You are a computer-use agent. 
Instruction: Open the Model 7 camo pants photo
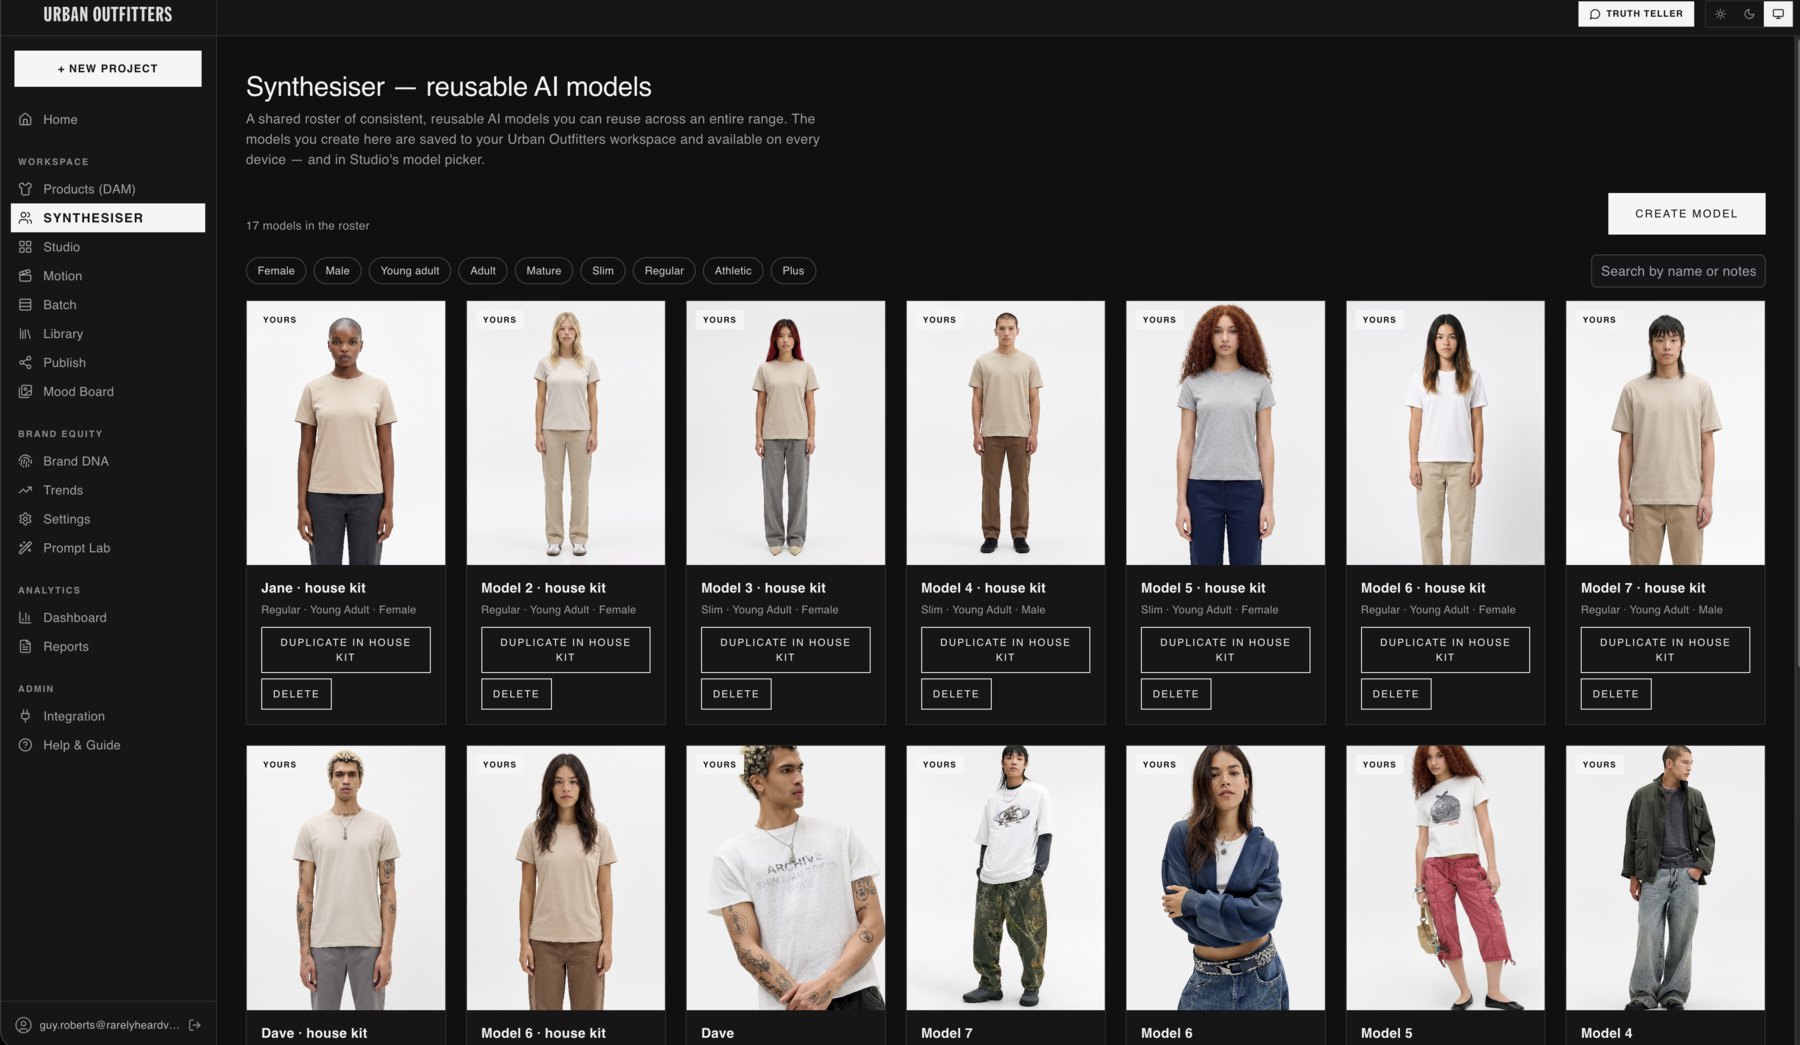click(1005, 878)
